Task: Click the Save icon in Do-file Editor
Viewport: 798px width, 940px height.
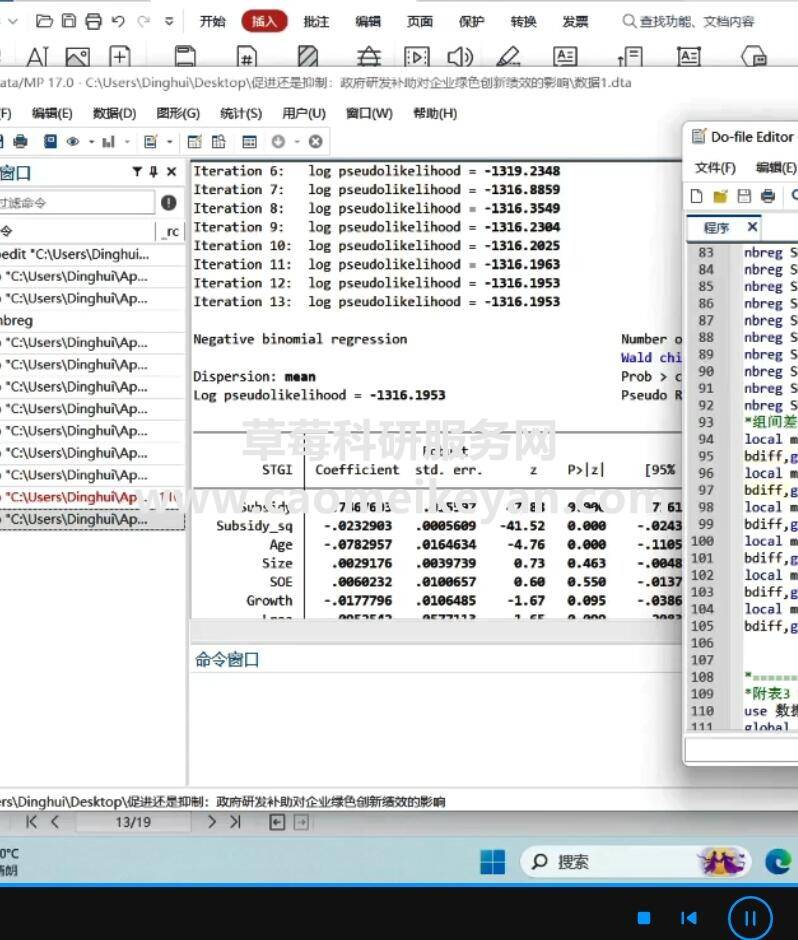Action: click(x=744, y=196)
